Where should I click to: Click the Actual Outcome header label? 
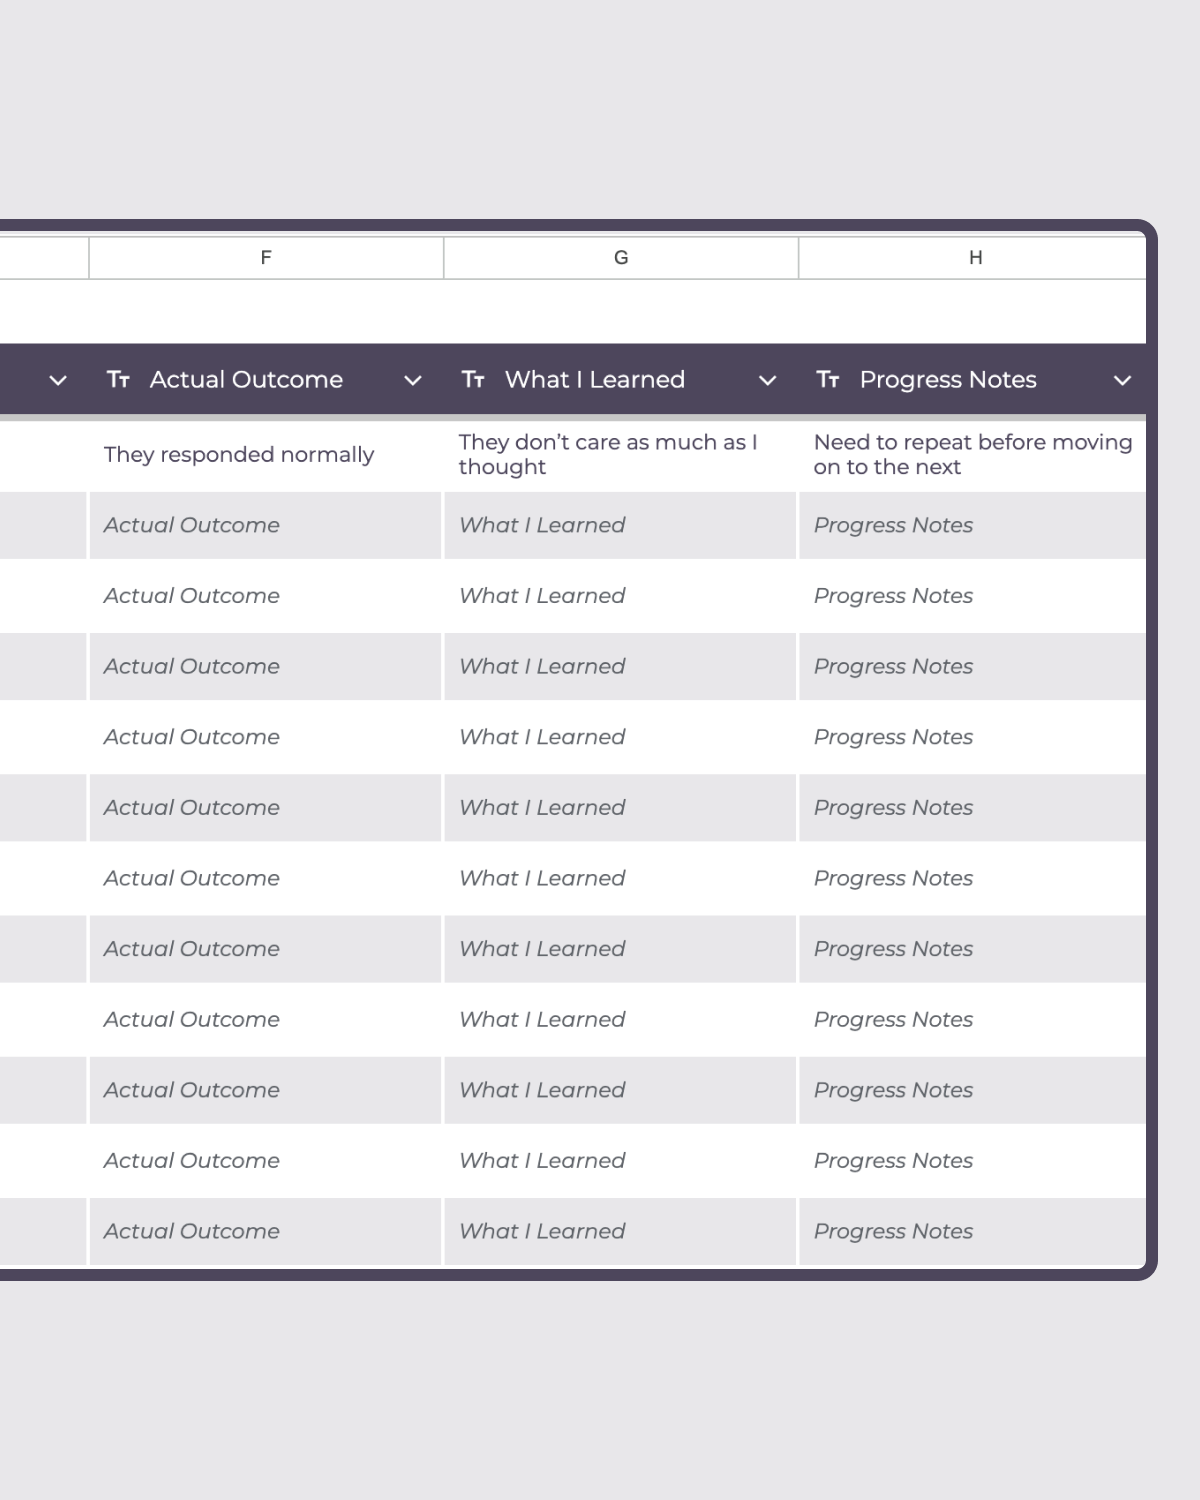point(246,380)
